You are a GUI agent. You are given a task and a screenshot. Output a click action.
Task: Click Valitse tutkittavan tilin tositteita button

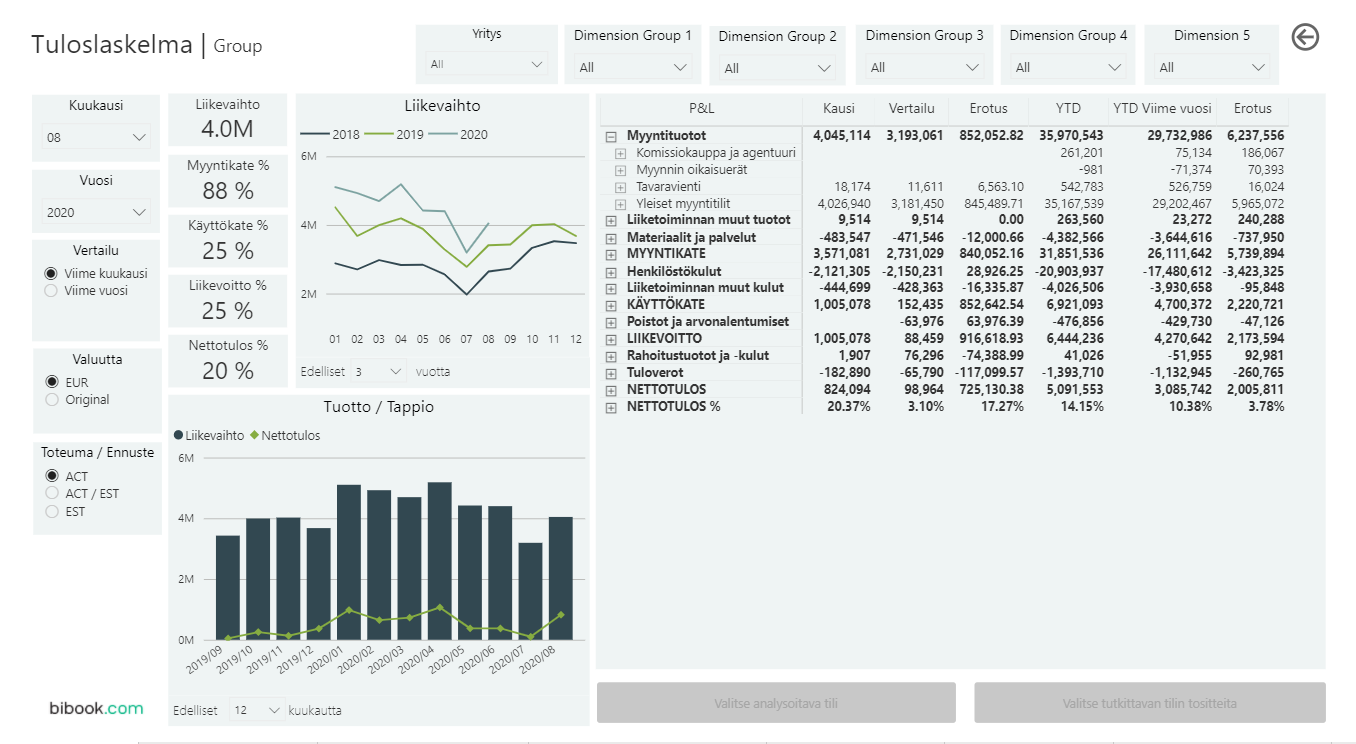(x=1149, y=703)
